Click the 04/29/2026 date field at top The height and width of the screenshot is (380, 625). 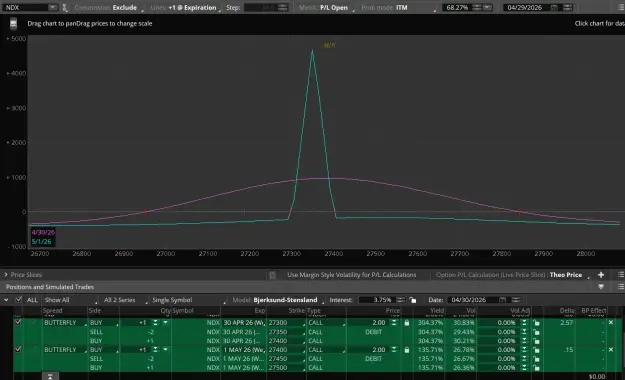pyautogui.click(x=527, y=8)
